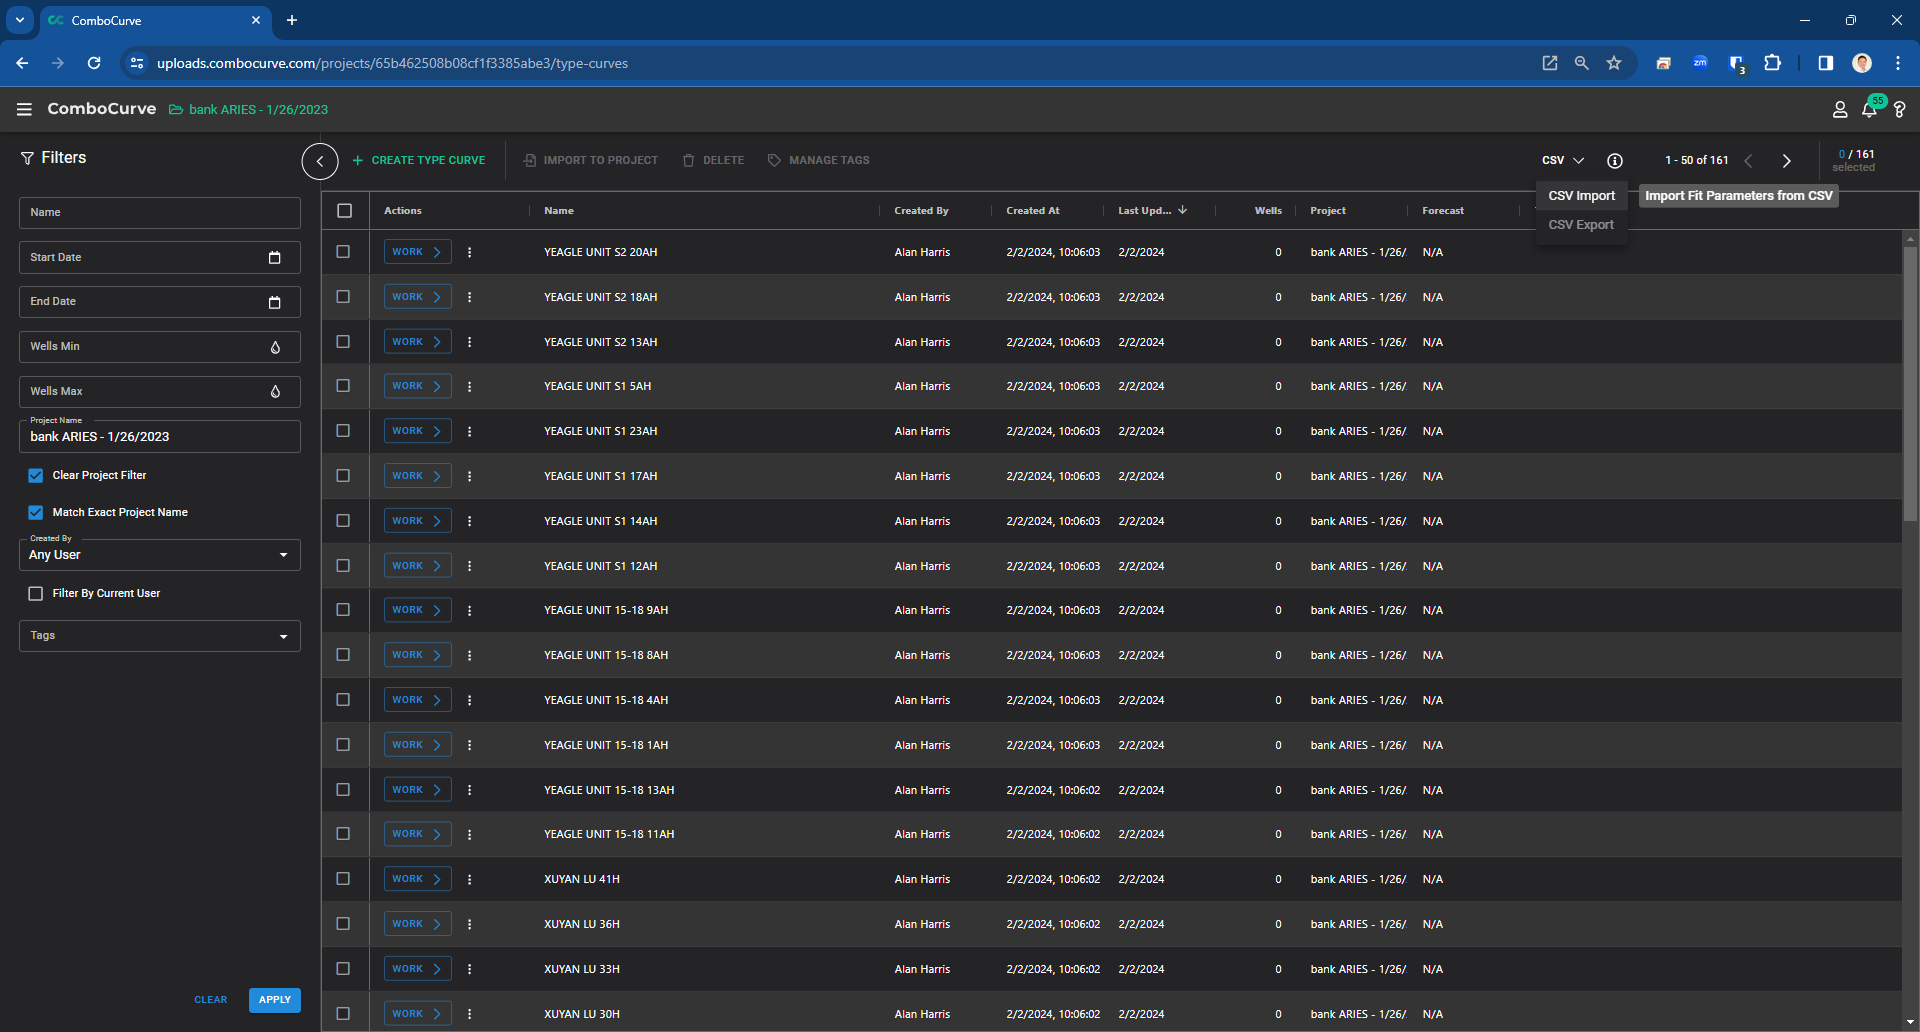Open row options for XUYAN LU 41H
The height and width of the screenshot is (1032, 1920).
469,879
